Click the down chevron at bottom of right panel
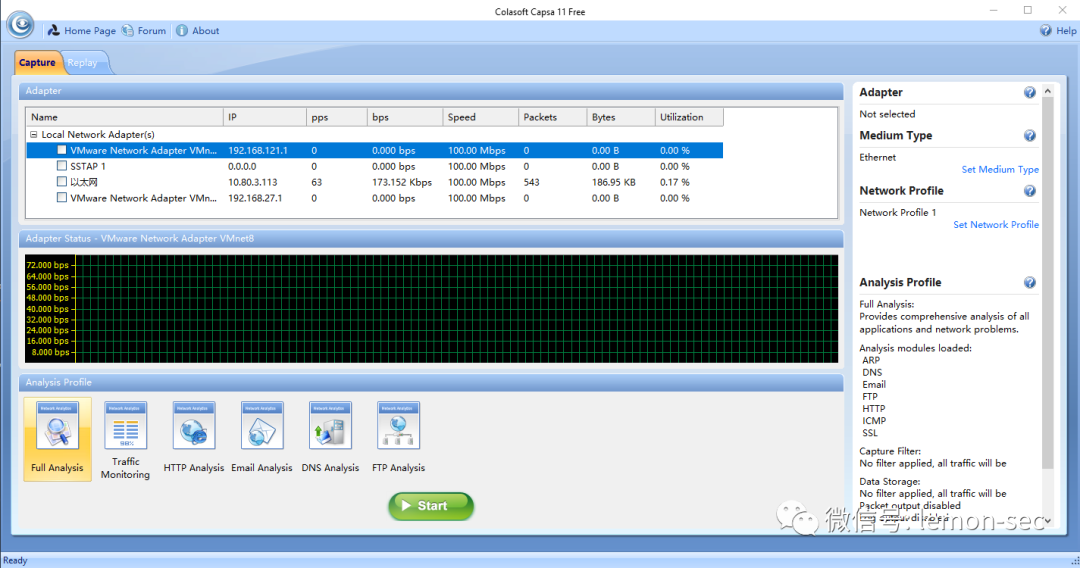The image size is (1080, 568). click(1048, 521)
